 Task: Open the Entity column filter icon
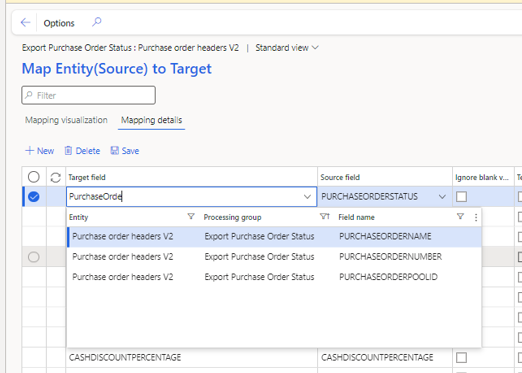point(191,217)
